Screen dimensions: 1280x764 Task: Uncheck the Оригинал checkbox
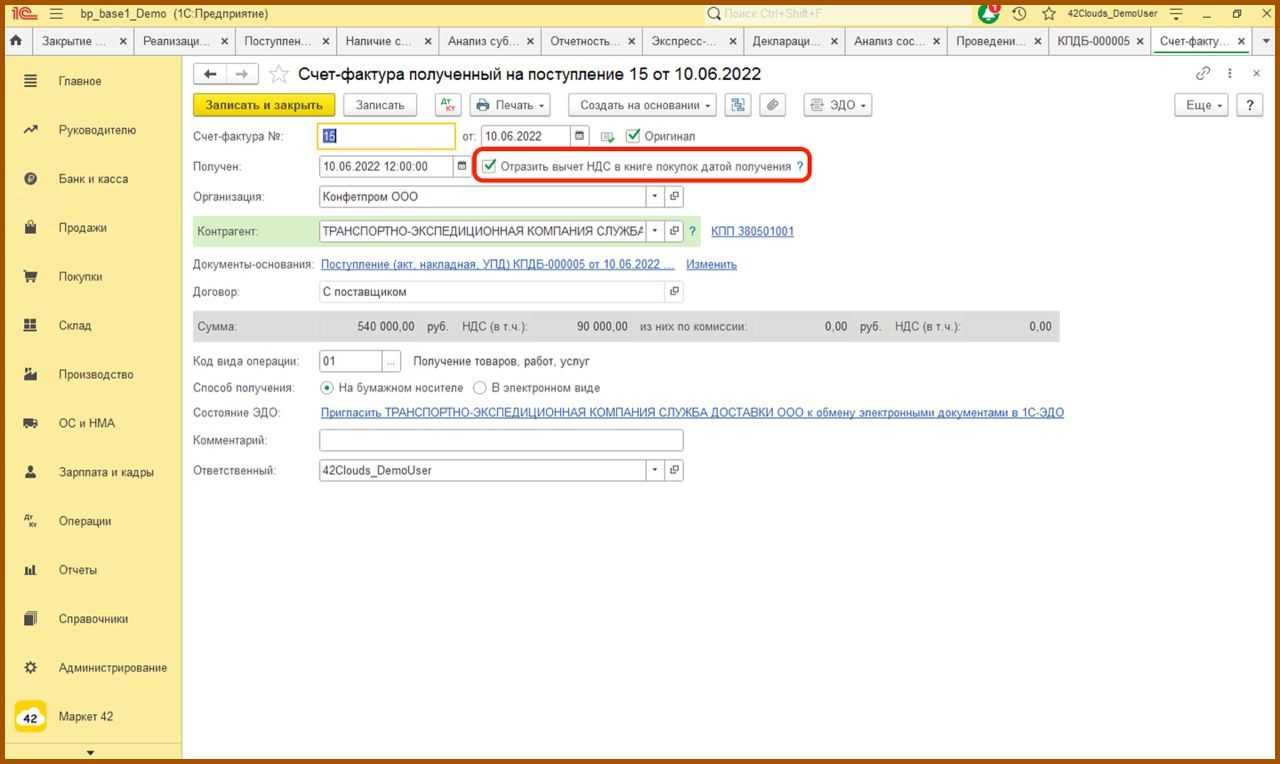633,136
